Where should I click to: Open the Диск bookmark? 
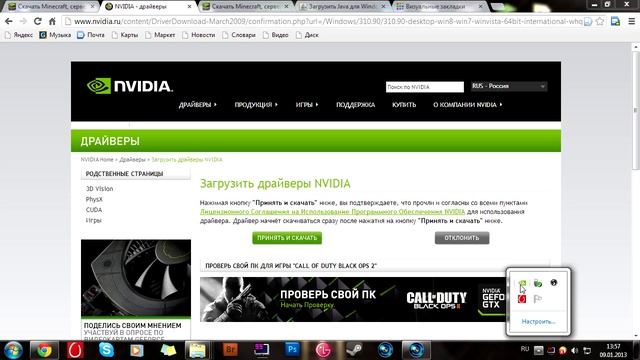[307, 35]
